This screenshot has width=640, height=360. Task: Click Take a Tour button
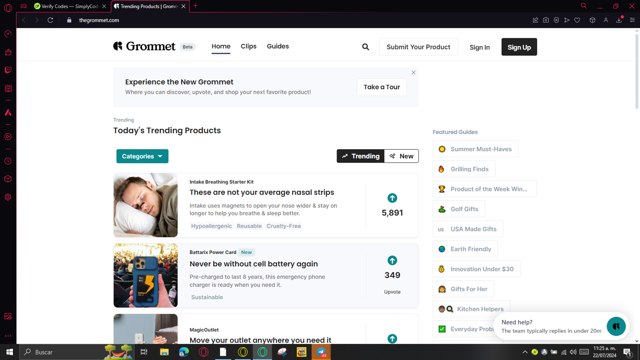[382, 87]
